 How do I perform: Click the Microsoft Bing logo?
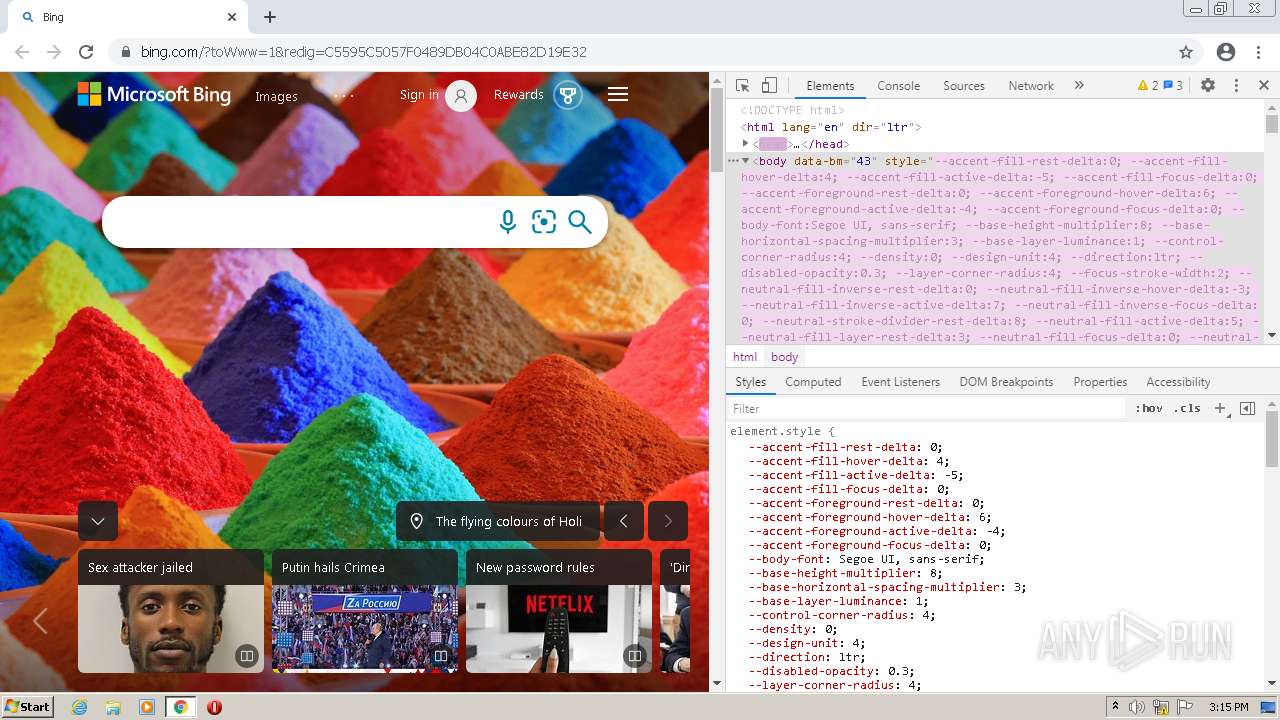[154, 95]
